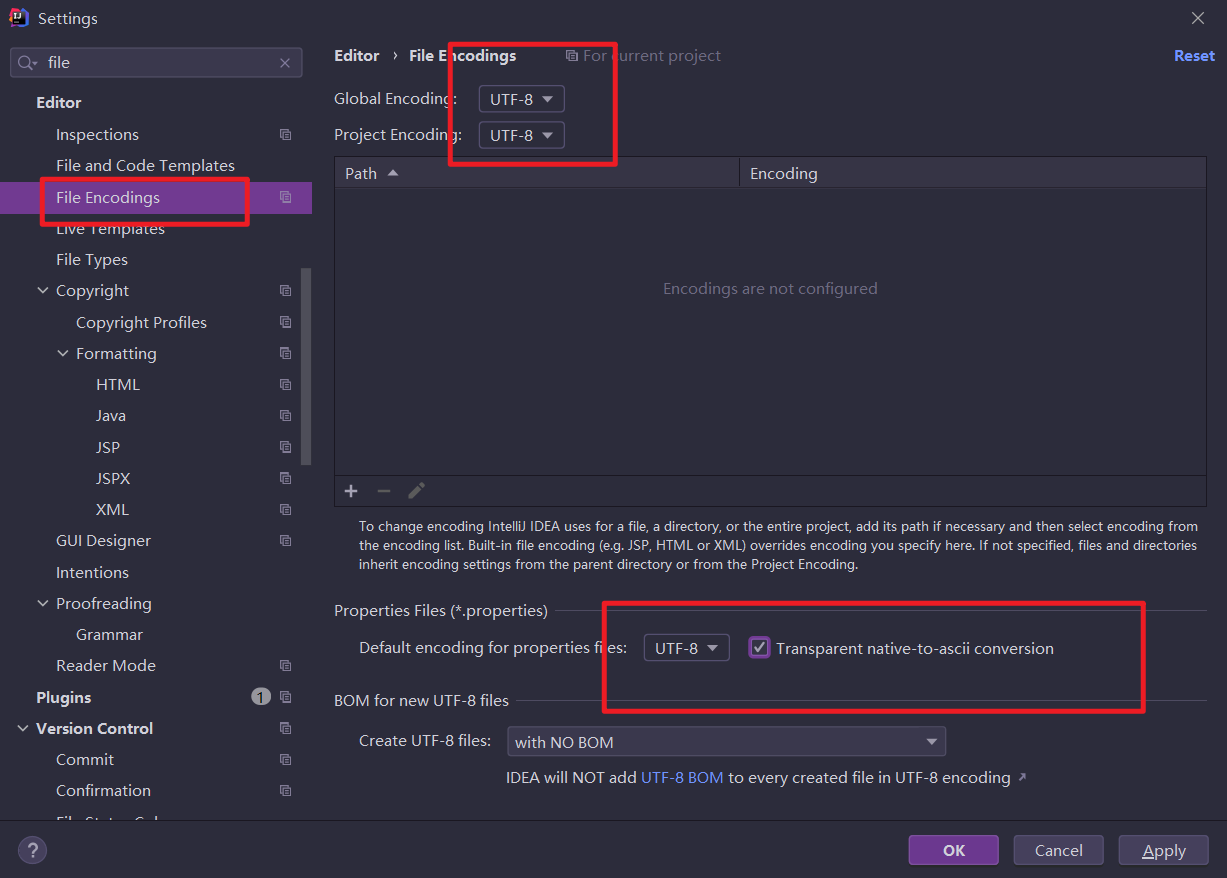Image resolution: width=1227 pixels, height=878 pixels.
Task: Open external link arrow after BOM note
Action: click(x=1022, y=777)
